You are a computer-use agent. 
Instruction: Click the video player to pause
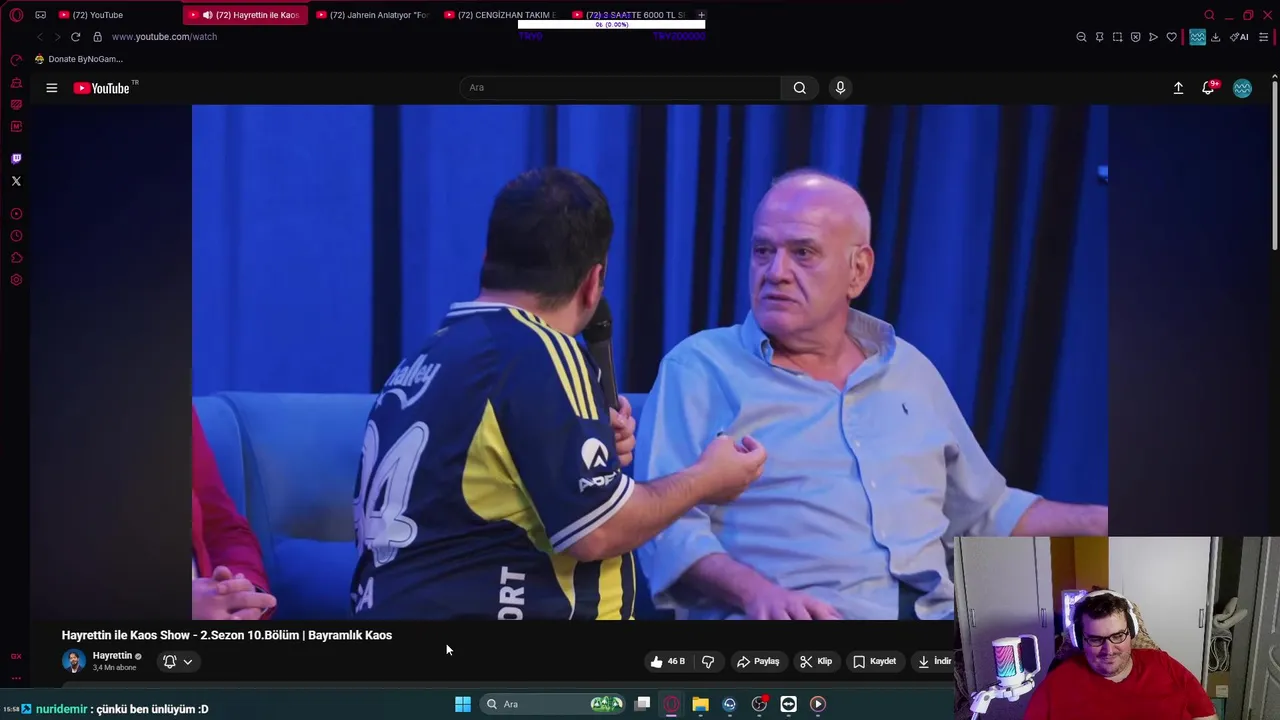[650, 362]
